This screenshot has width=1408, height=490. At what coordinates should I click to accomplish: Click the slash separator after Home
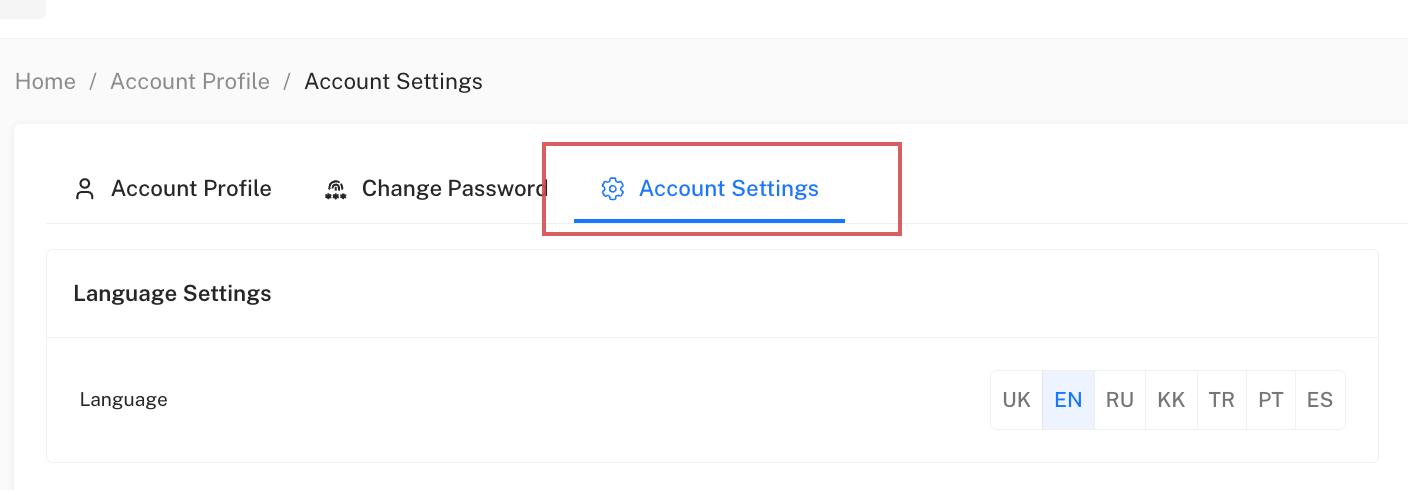pos(93,82)
